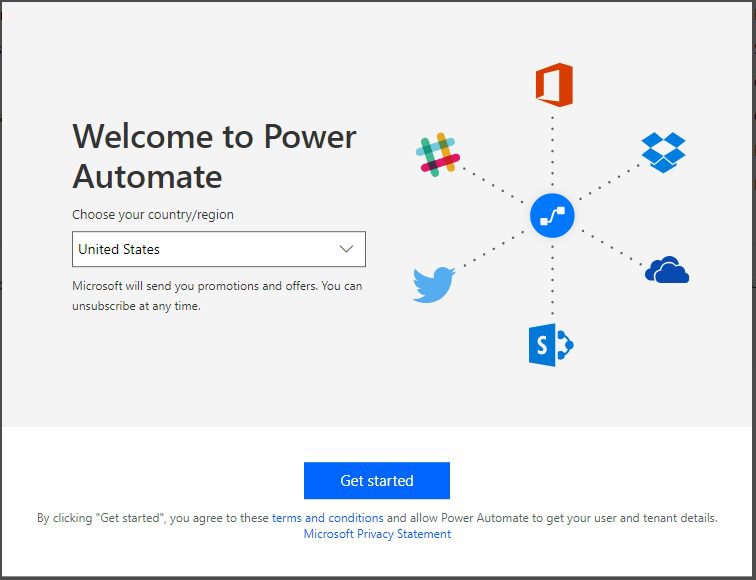The image size is (756, 580).
Task: Click the Twitter bird icon
Action: [x=434, y=284]
